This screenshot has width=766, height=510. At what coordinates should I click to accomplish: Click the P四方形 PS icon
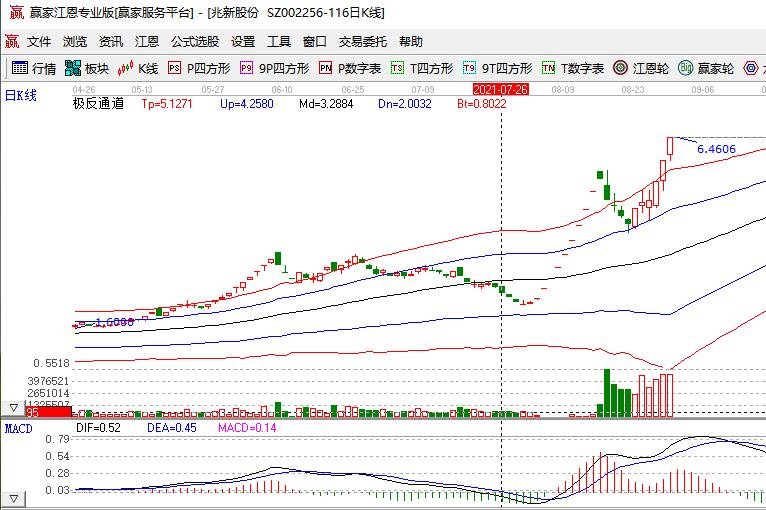(x=174, y=68)
